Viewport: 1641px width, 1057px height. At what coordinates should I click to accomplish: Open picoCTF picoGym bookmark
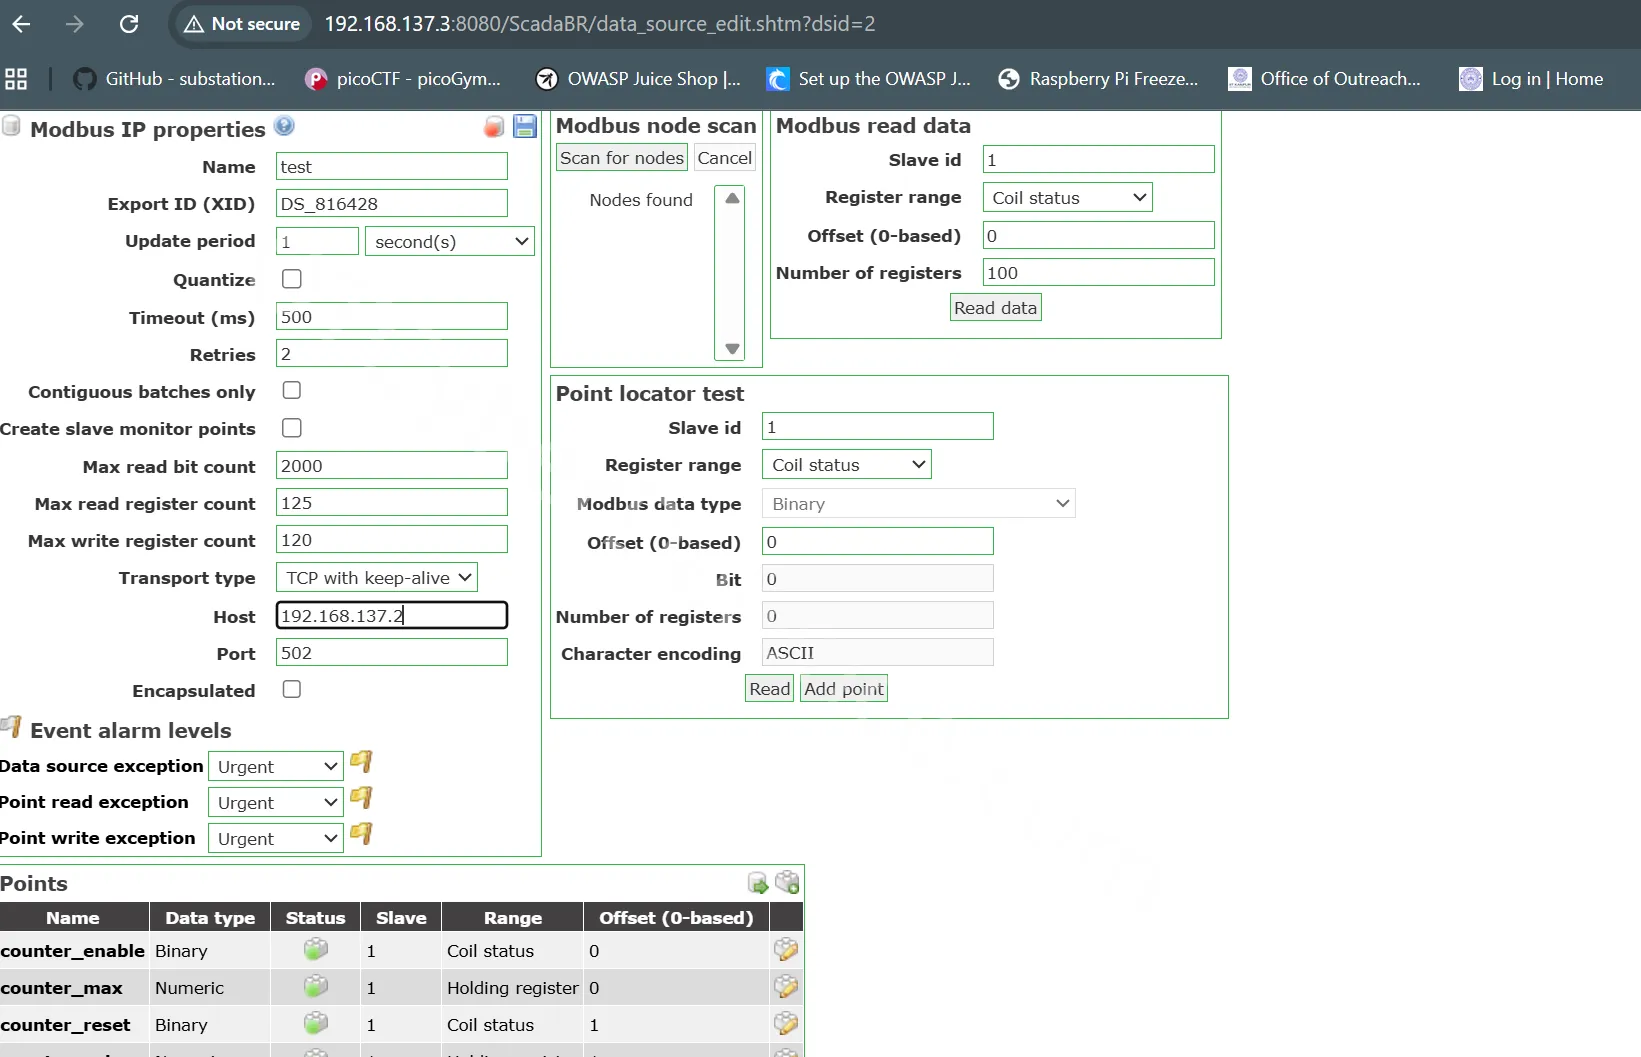(403, 79)
